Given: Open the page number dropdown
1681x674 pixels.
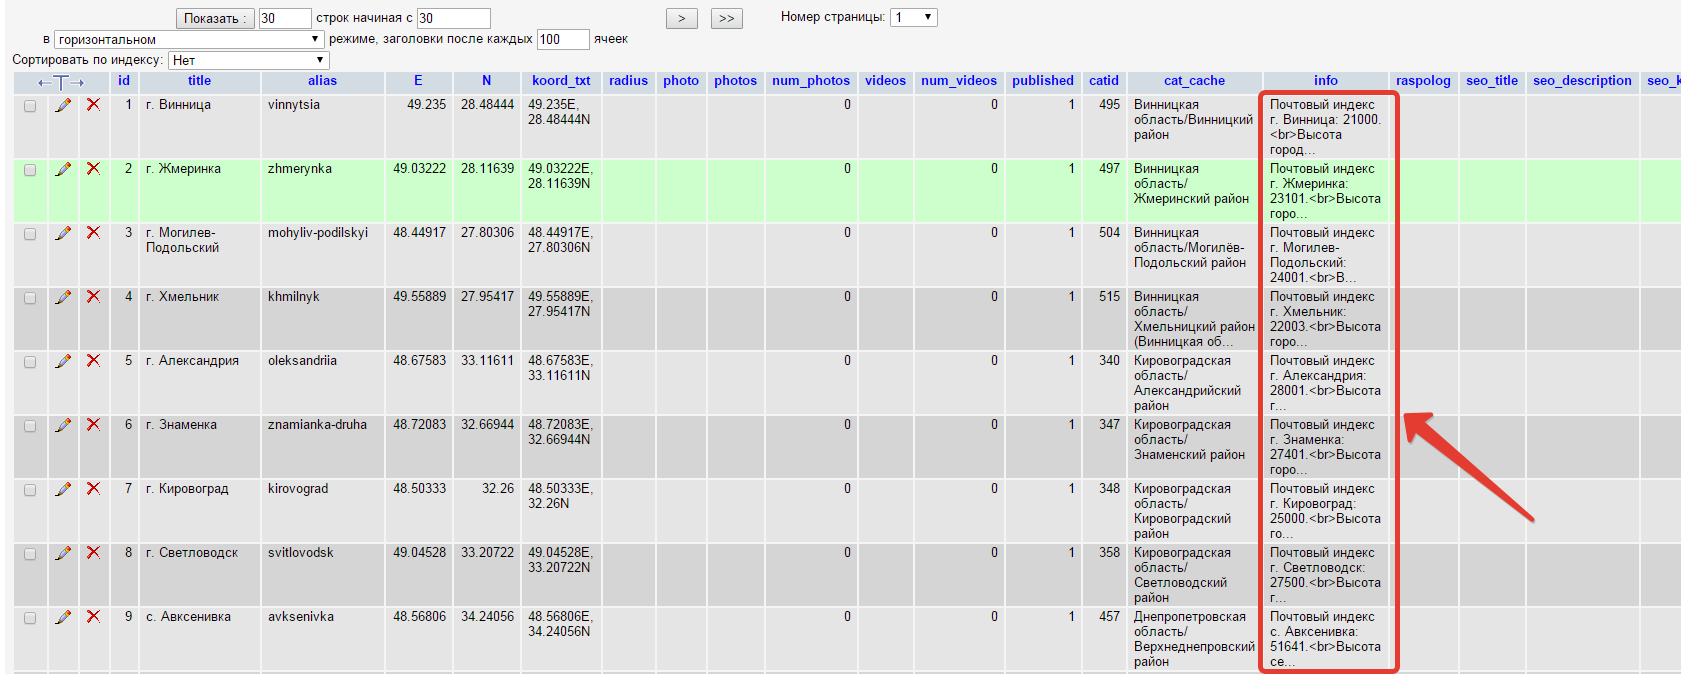Looking at the screenshot, I should tap(914, 17).
